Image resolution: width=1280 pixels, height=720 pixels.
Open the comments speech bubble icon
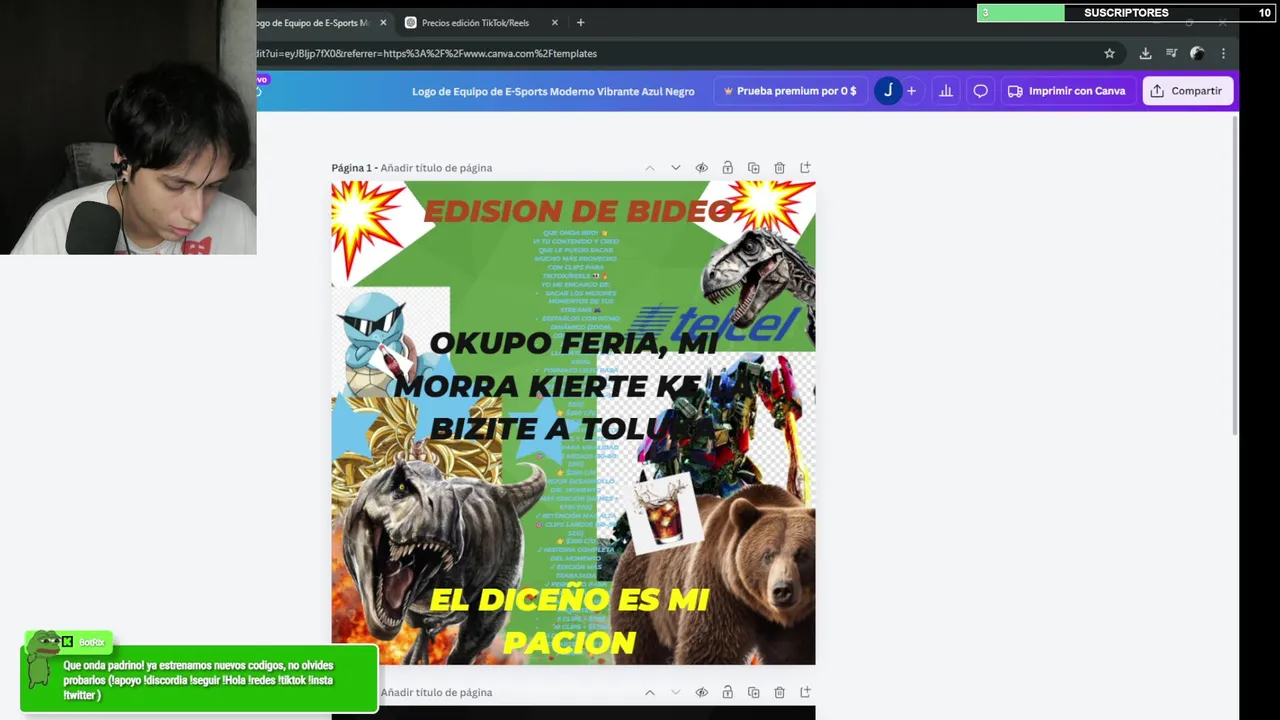[980, 91]
